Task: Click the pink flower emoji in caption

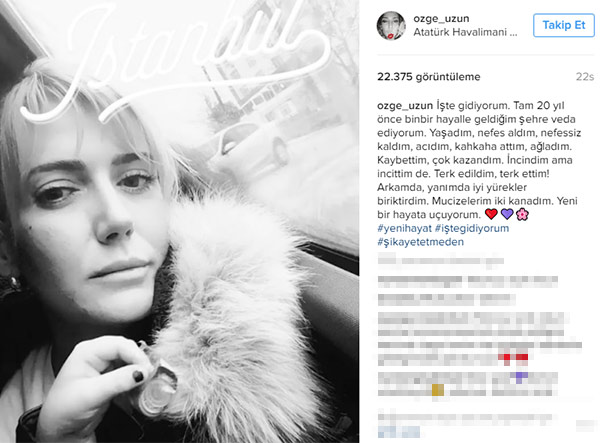Action: tap(522, 214)
